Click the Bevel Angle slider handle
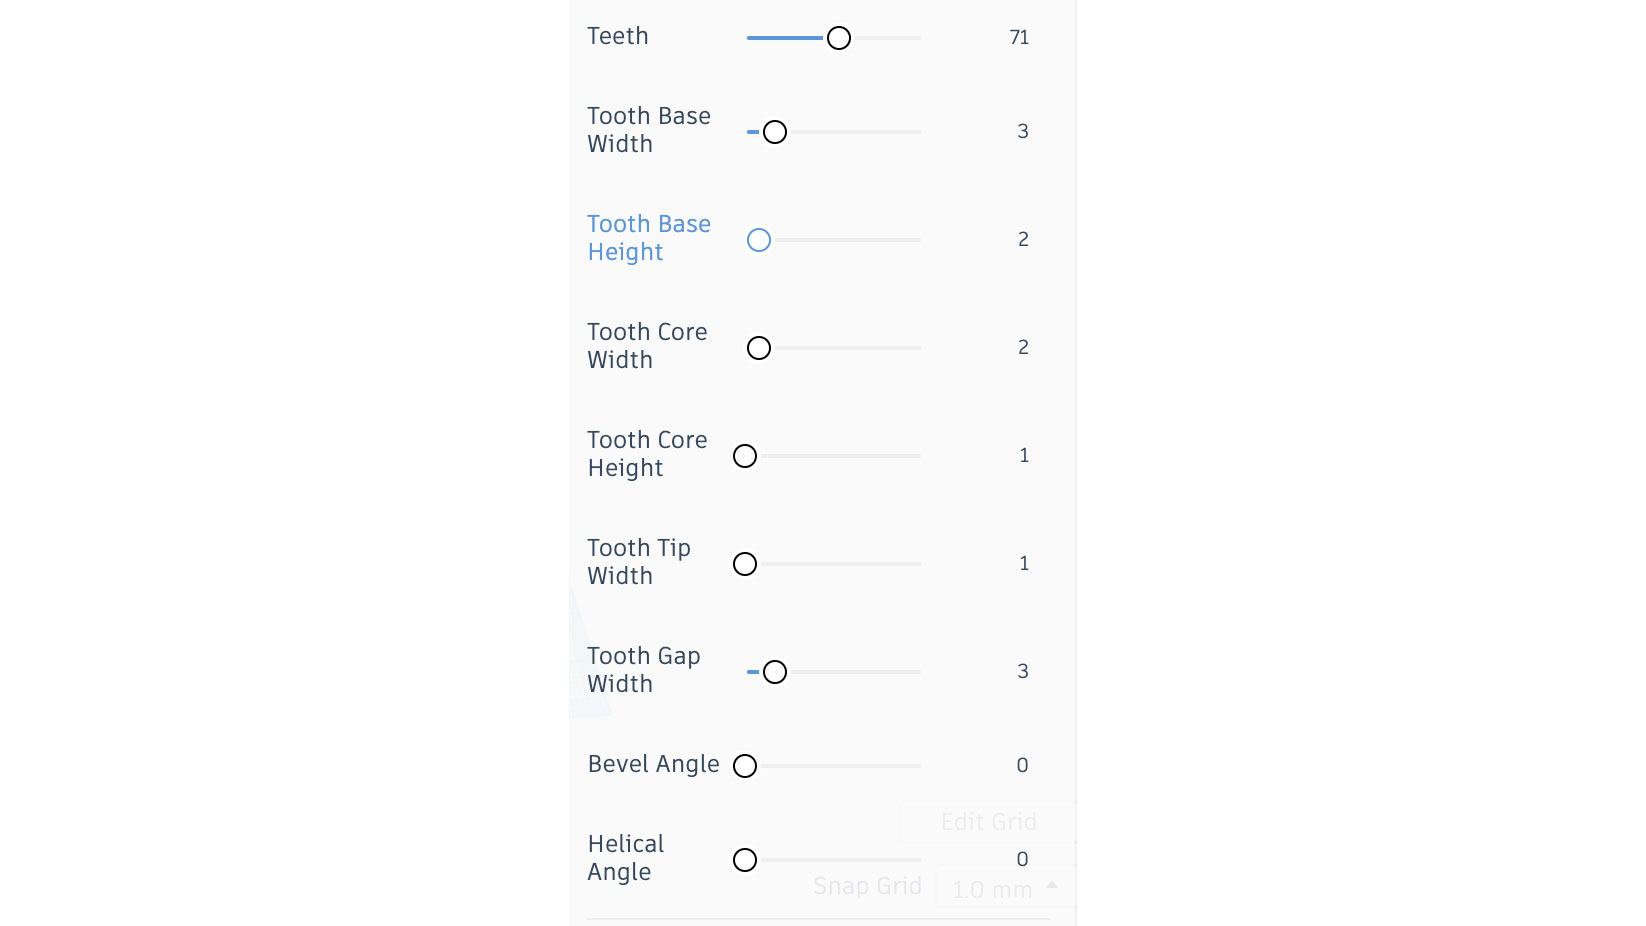The height and width of the screenshot is (926, 1646). click(x=745, y=766)
